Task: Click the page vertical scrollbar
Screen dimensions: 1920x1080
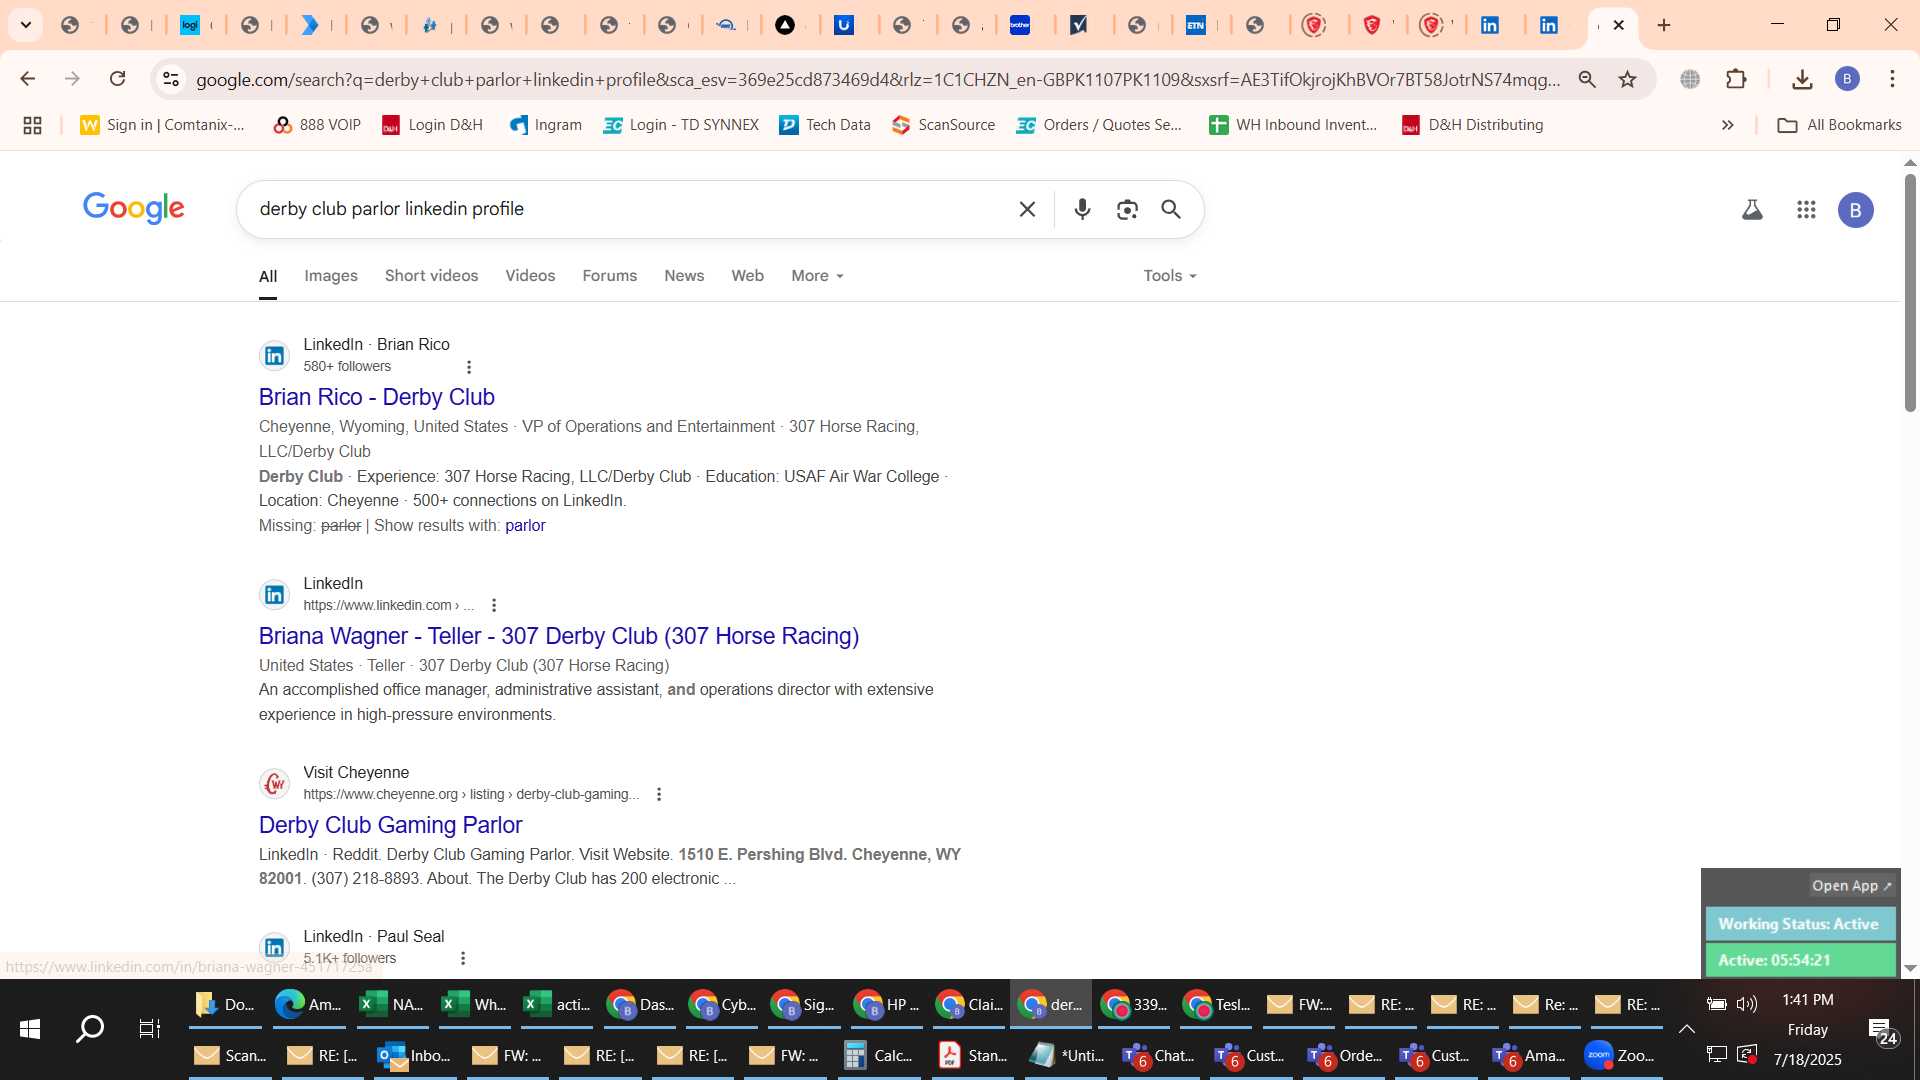Action: pyautogui.click(x=1910, y=293)
